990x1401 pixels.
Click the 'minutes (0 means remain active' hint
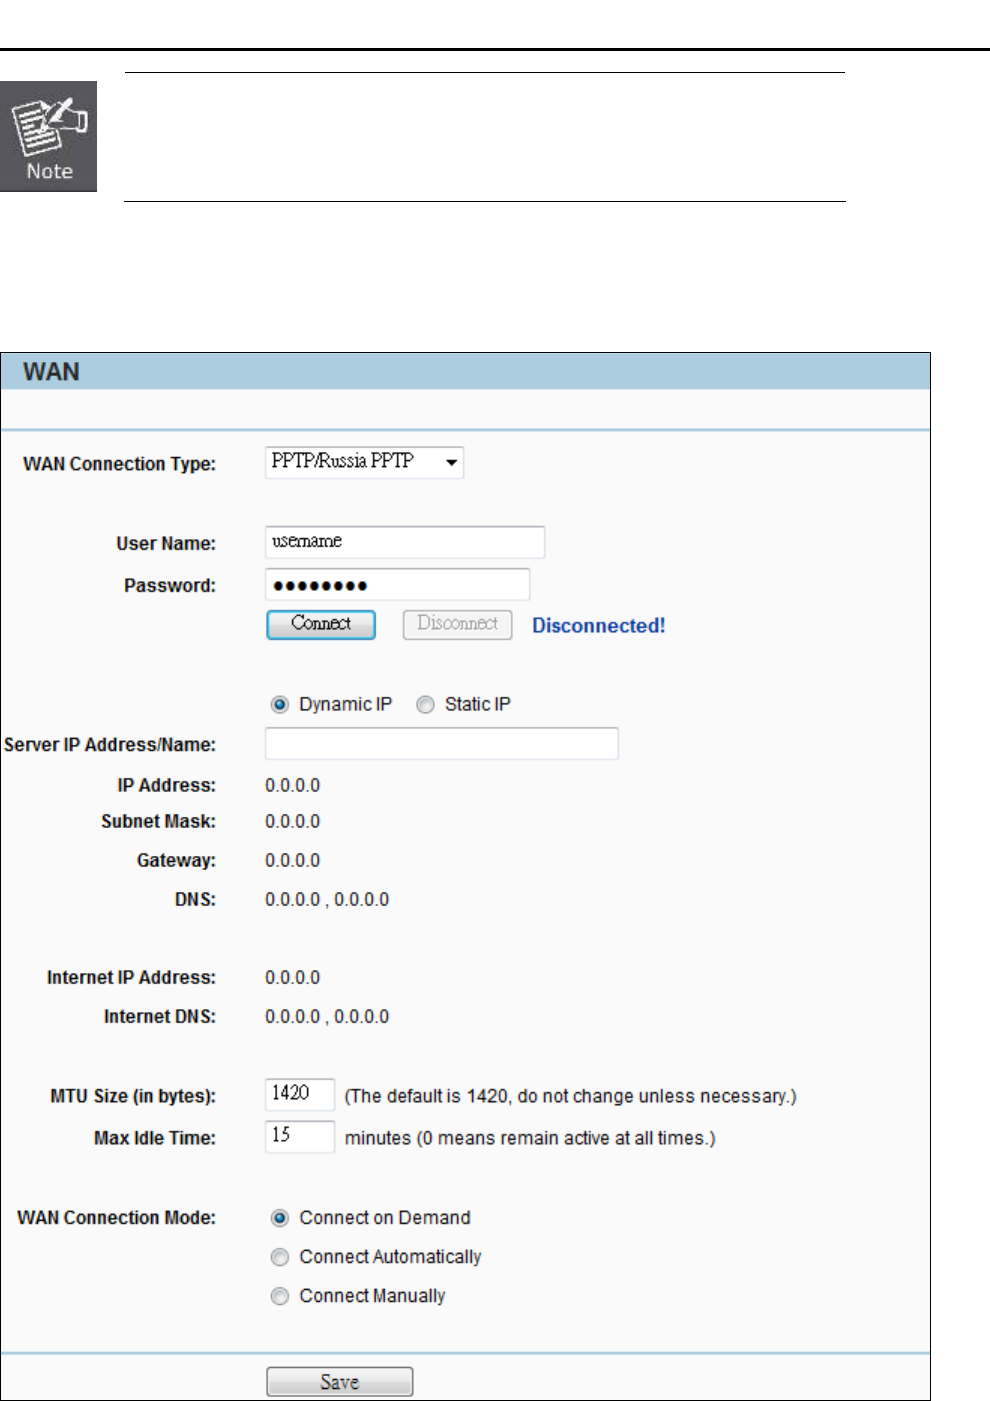pos(530,1139)
